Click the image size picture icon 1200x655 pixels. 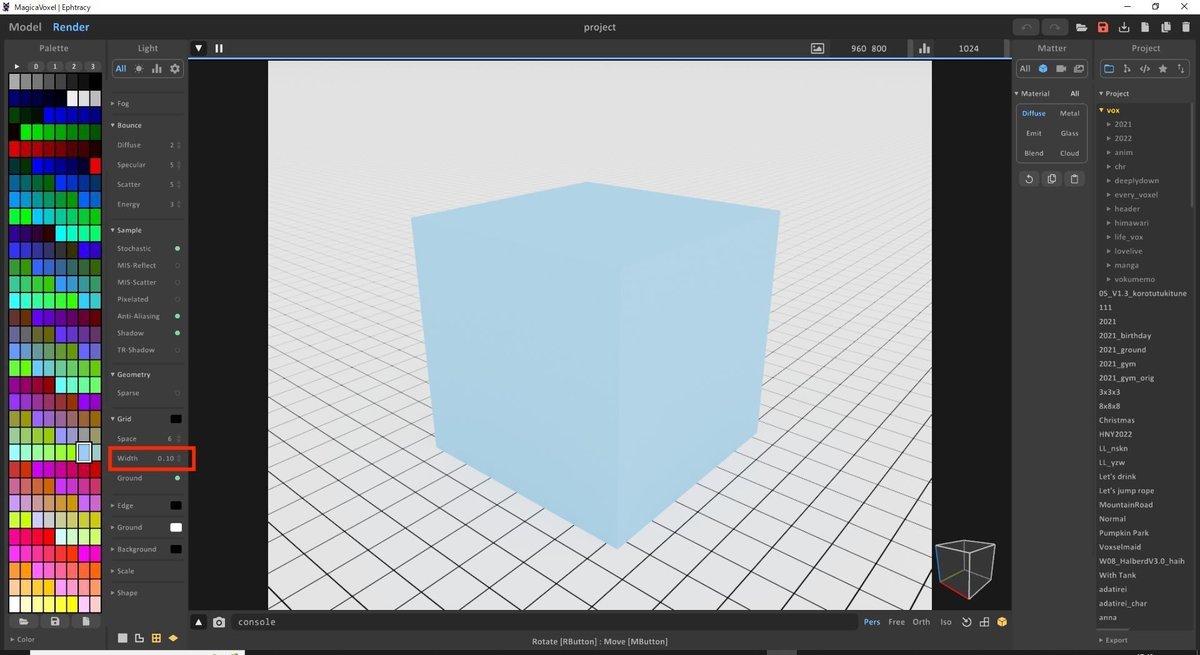[817, 48]
